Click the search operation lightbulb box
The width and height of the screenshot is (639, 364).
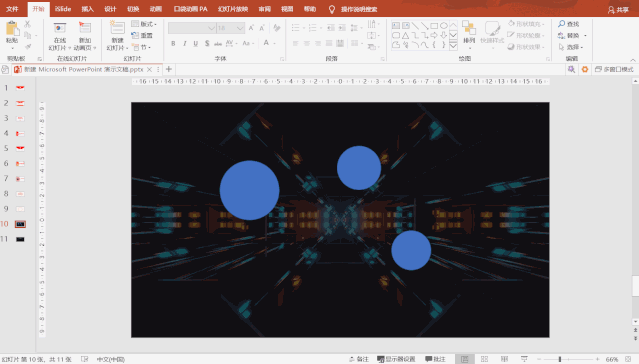coord(354,9)
